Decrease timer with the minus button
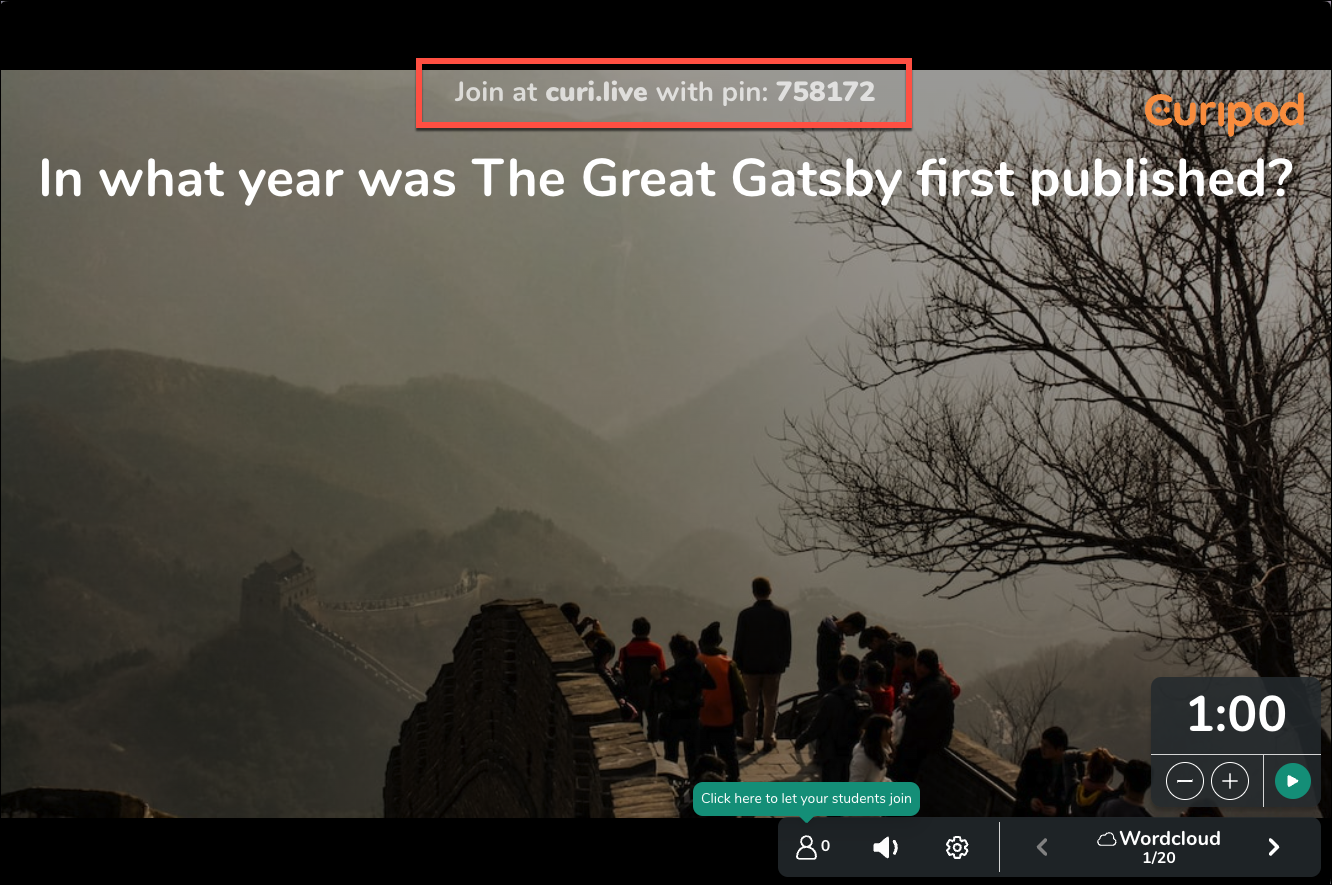 click(x=1185, y=781)
